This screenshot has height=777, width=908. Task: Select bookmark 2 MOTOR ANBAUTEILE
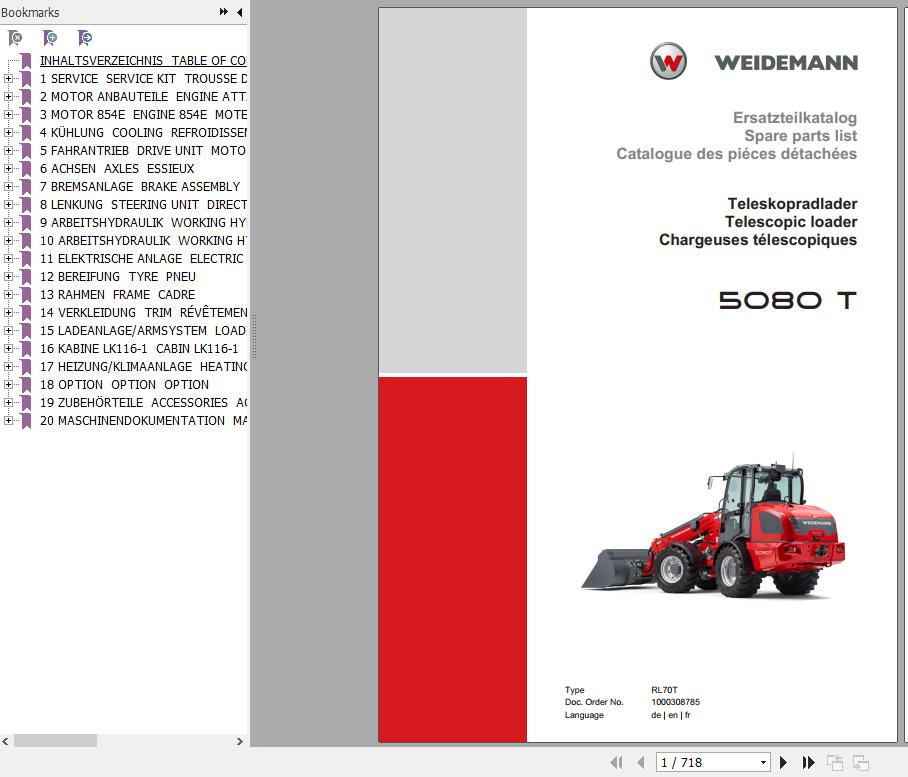143,97
